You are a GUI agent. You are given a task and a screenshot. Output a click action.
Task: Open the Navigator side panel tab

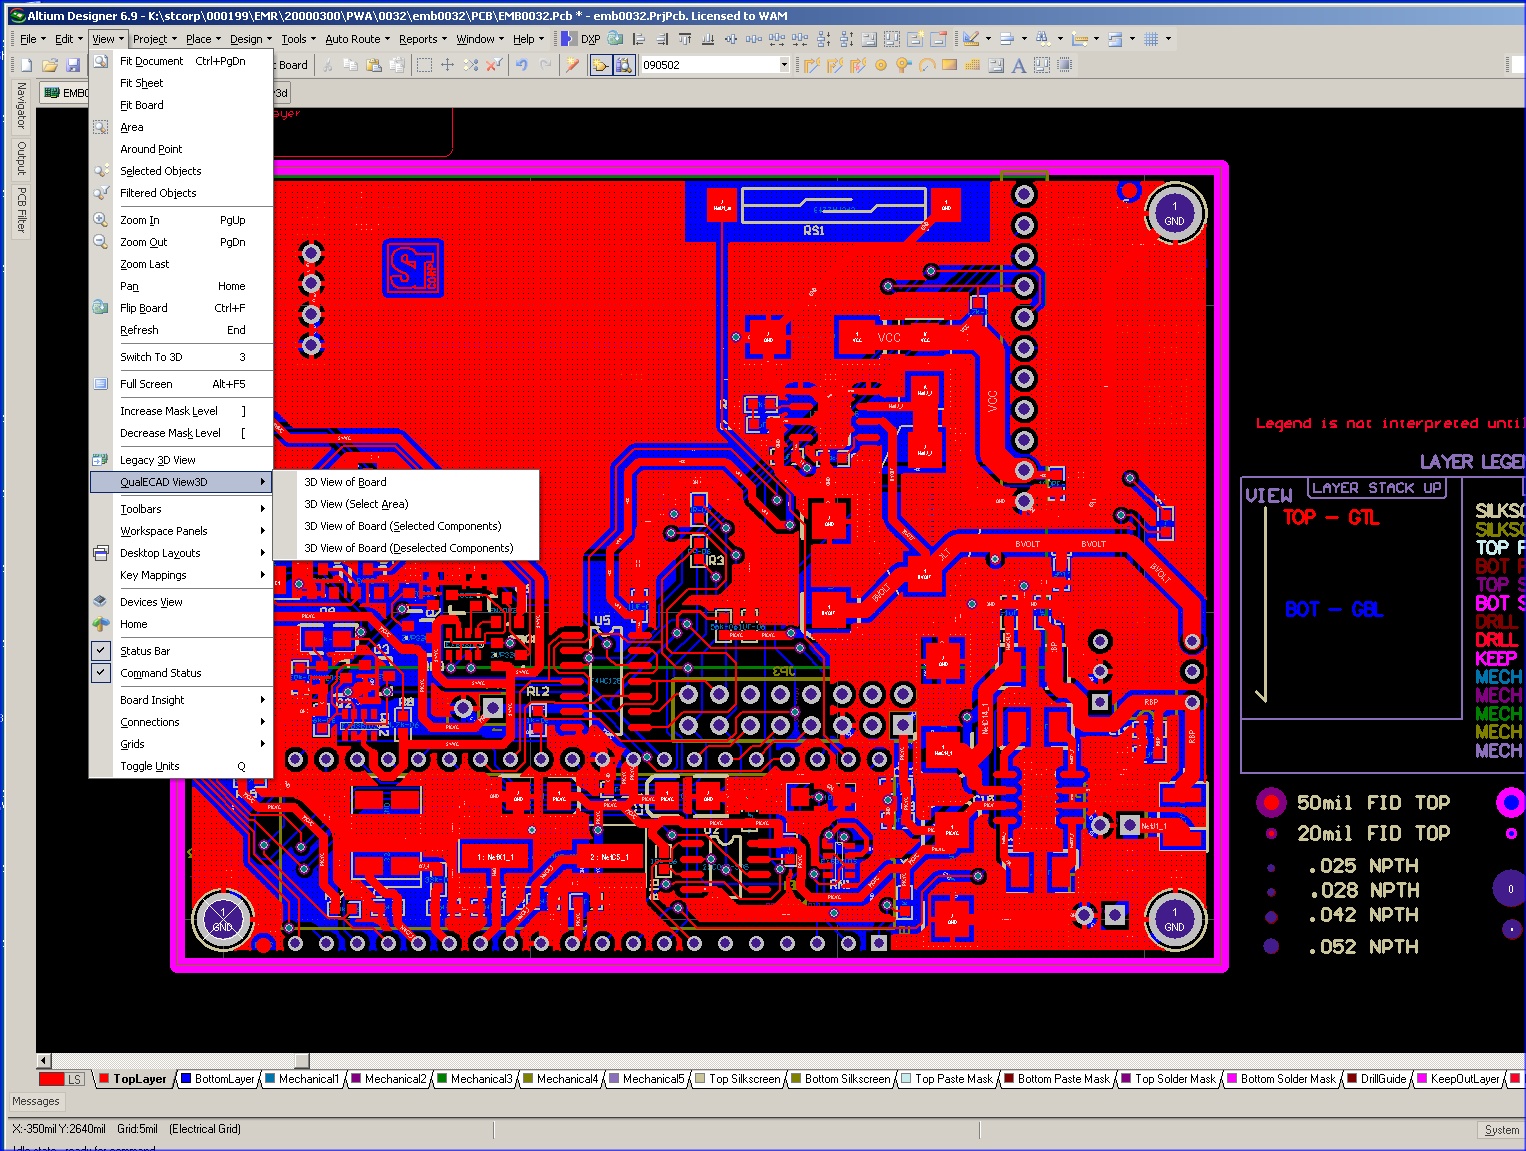[20, 105]
